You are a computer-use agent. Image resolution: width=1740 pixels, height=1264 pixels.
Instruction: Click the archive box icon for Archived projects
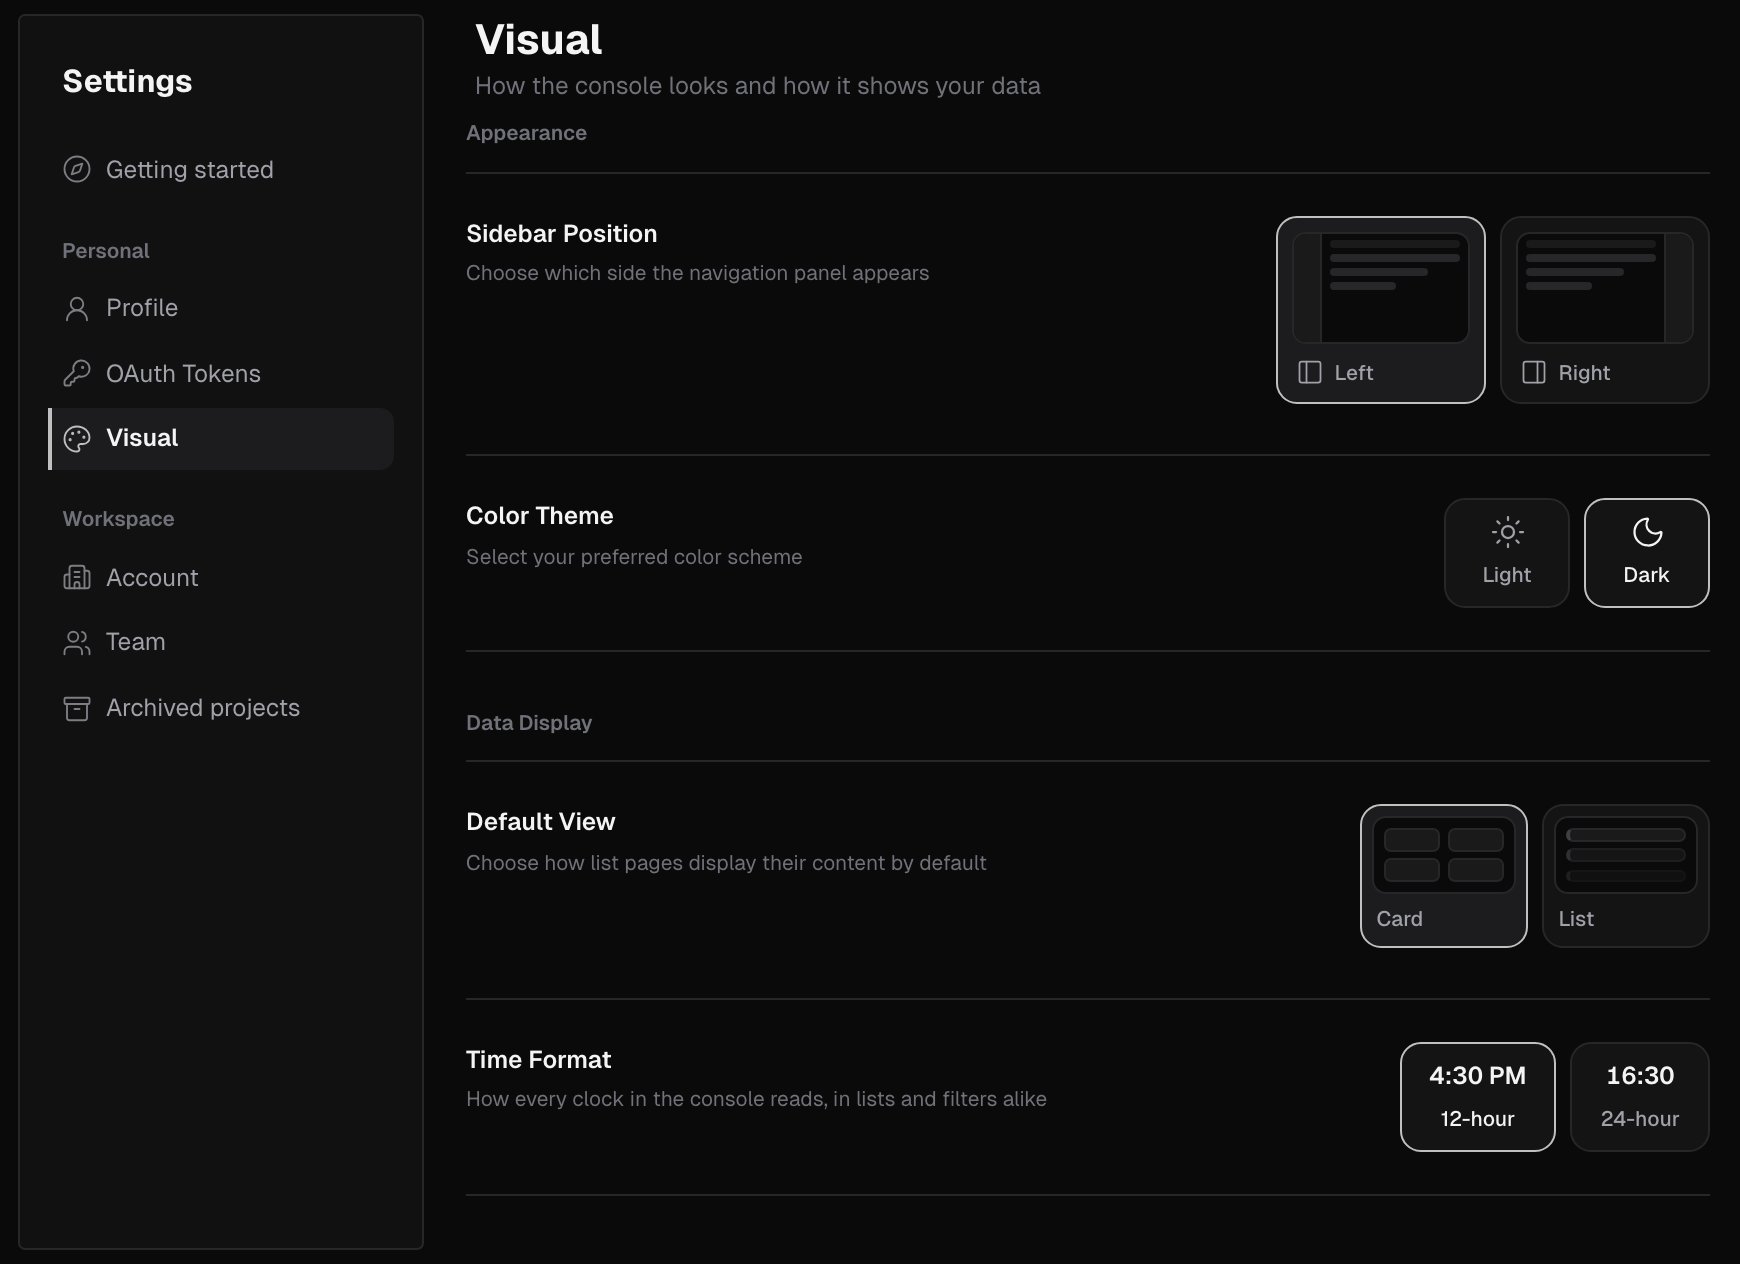(77, 708)
